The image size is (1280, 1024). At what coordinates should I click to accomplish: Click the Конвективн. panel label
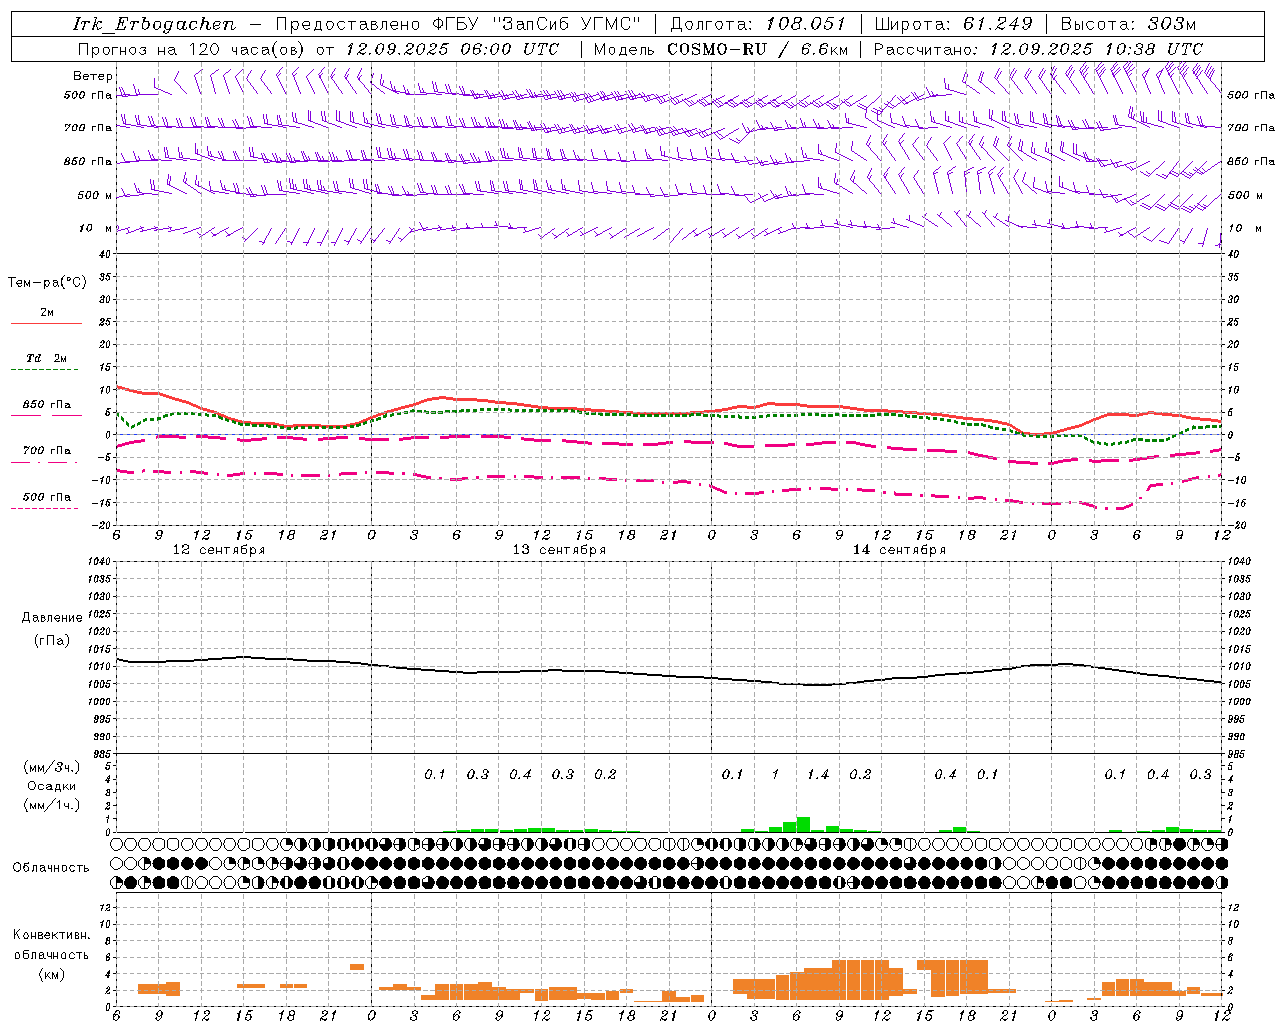click(x=52, y=935)
